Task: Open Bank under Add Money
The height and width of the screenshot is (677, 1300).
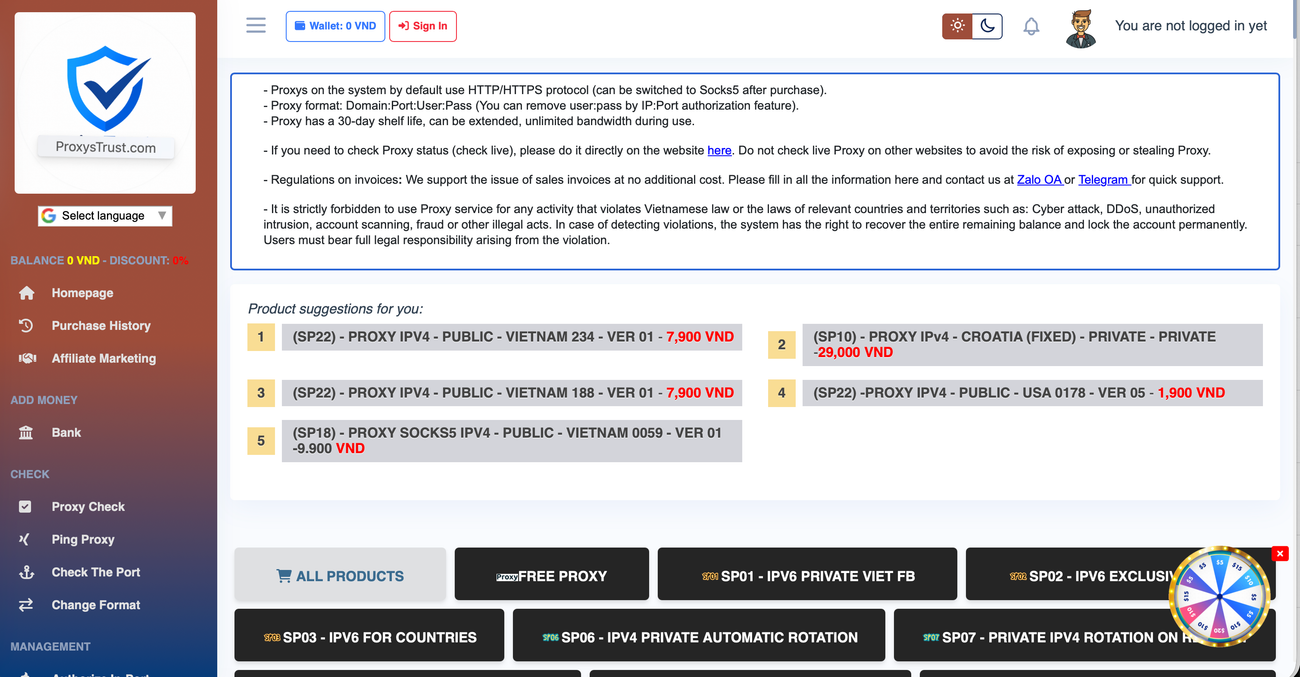Action: click(x=66, y=433)
